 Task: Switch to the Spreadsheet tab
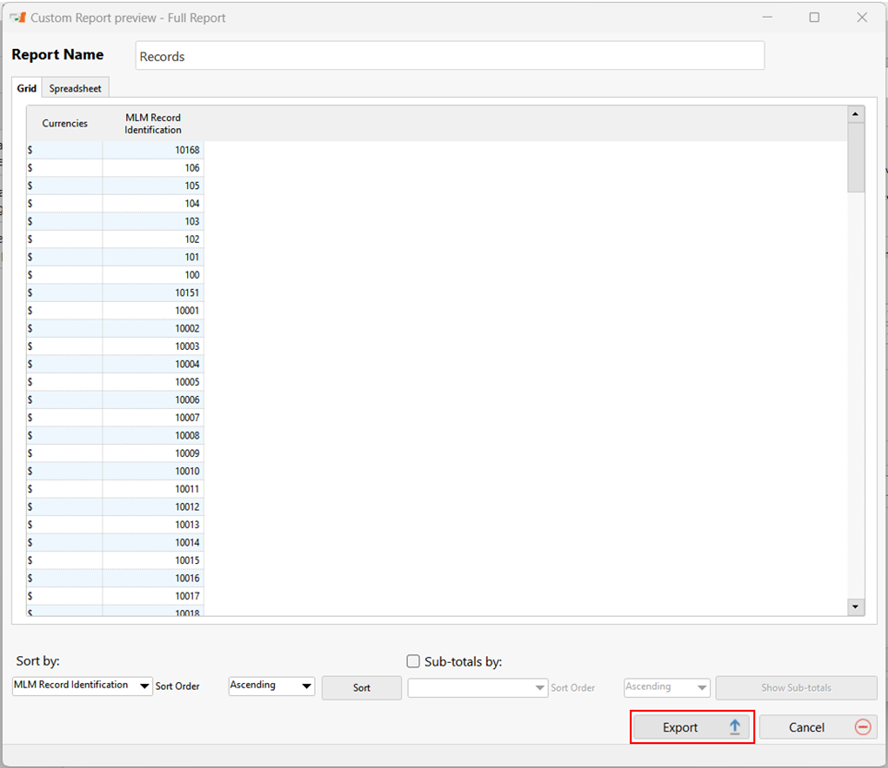[75, 88]
